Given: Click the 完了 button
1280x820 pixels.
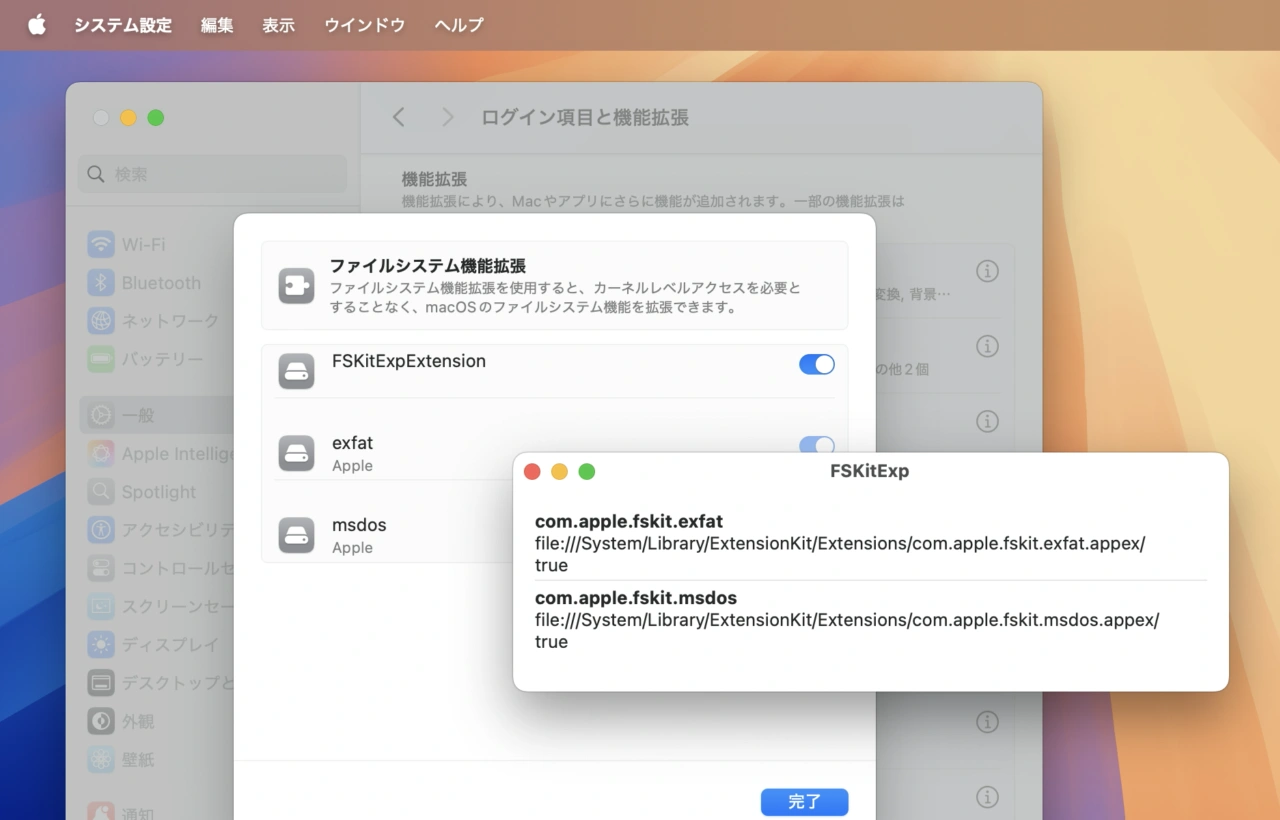Looking at the screenshot, I should point(804,802).
